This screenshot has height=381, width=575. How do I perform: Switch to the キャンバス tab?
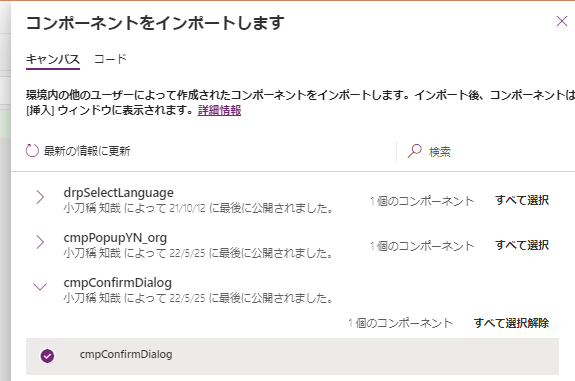tap(53, 59)
